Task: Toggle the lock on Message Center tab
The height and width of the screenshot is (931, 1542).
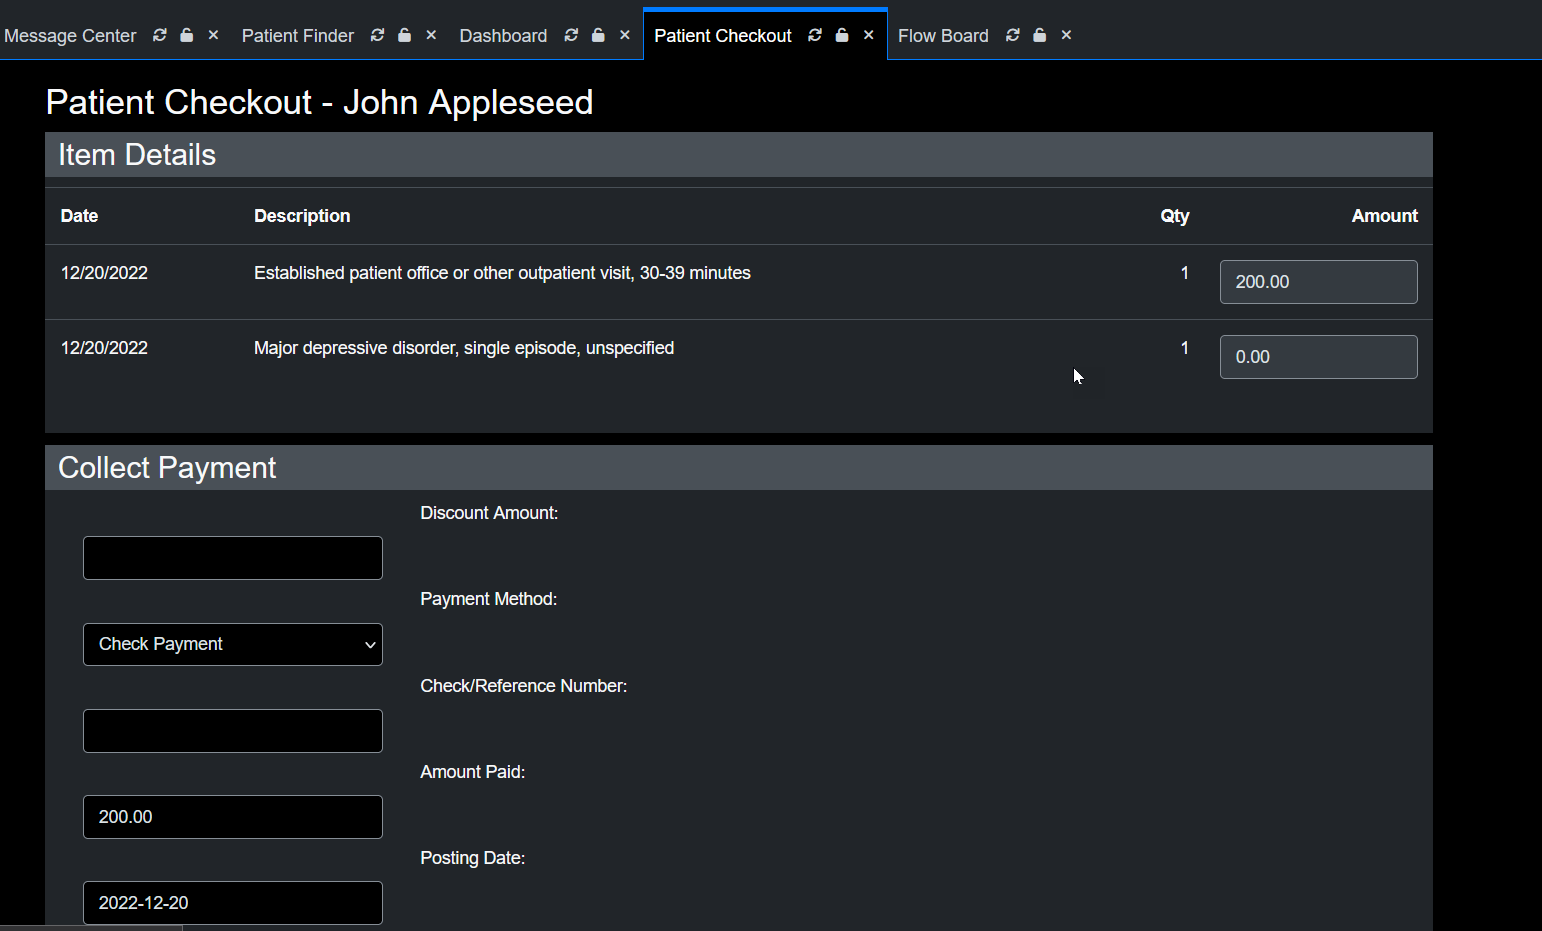Action: 186,35
